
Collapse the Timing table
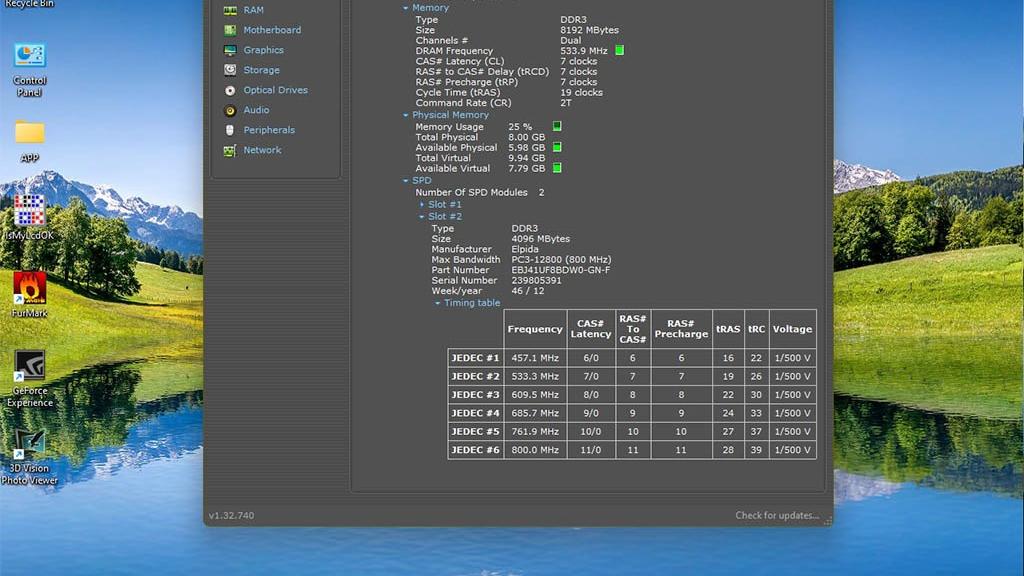tap(438, 303)
